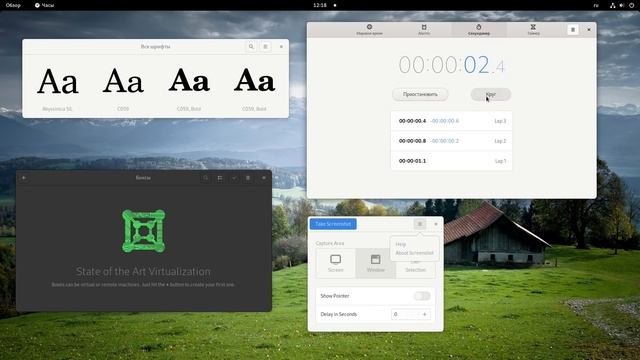Switch Boxes to list view

pyautogui.click(x=220, y=178)
